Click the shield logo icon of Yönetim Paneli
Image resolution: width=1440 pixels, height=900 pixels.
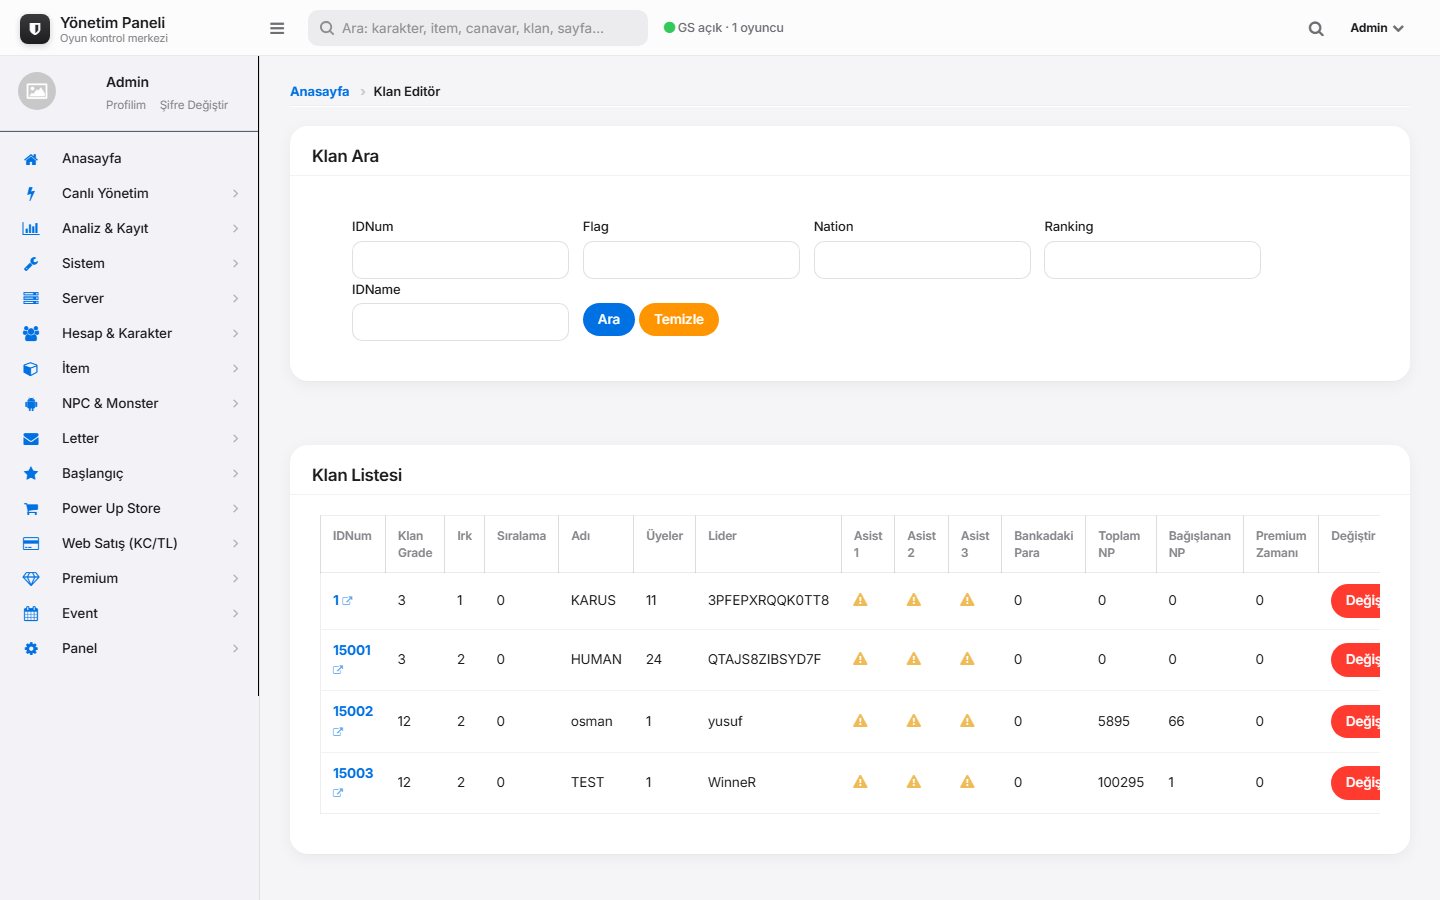click(35, 29)
